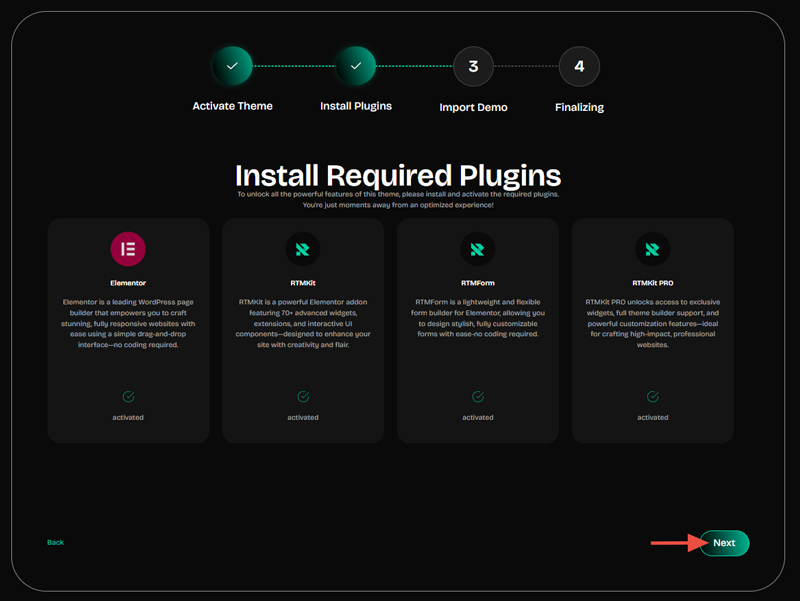Screen dimensions: 800x601
Task: Click the 'activated' text in the RTMKit card
Action: [x=303, y=417]
